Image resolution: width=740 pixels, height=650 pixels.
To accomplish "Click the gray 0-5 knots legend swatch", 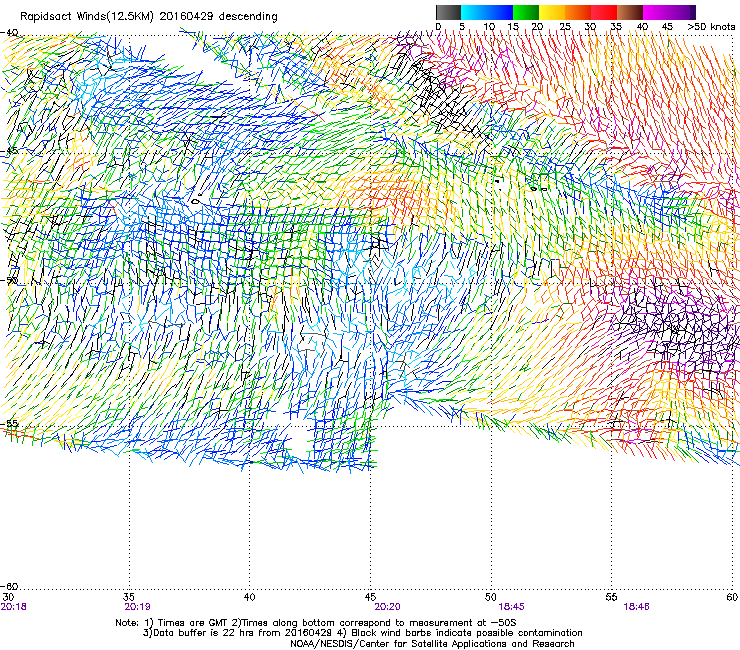I will (x=448, y=12).
